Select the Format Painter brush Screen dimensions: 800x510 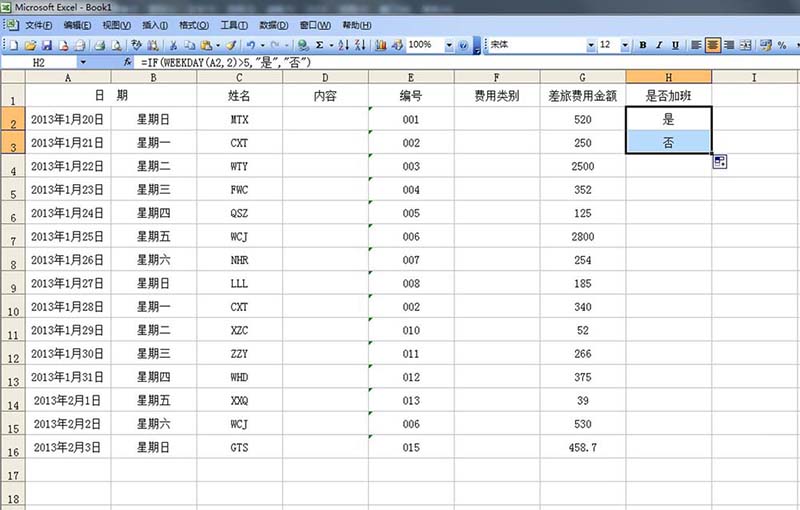231,45
